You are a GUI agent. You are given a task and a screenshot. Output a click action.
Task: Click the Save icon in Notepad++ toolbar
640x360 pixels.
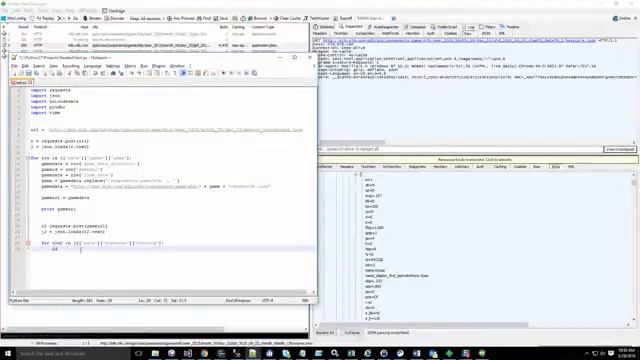29,73
